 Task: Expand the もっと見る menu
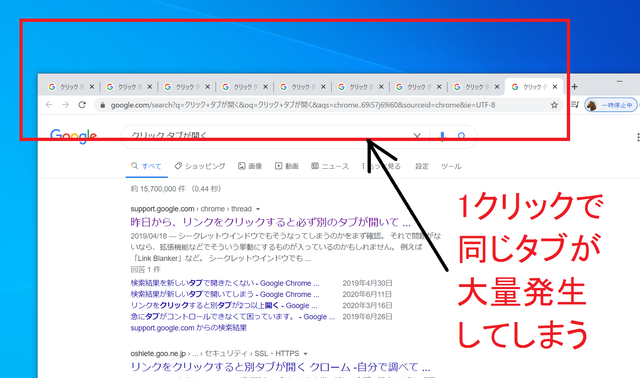click(381, 166)
